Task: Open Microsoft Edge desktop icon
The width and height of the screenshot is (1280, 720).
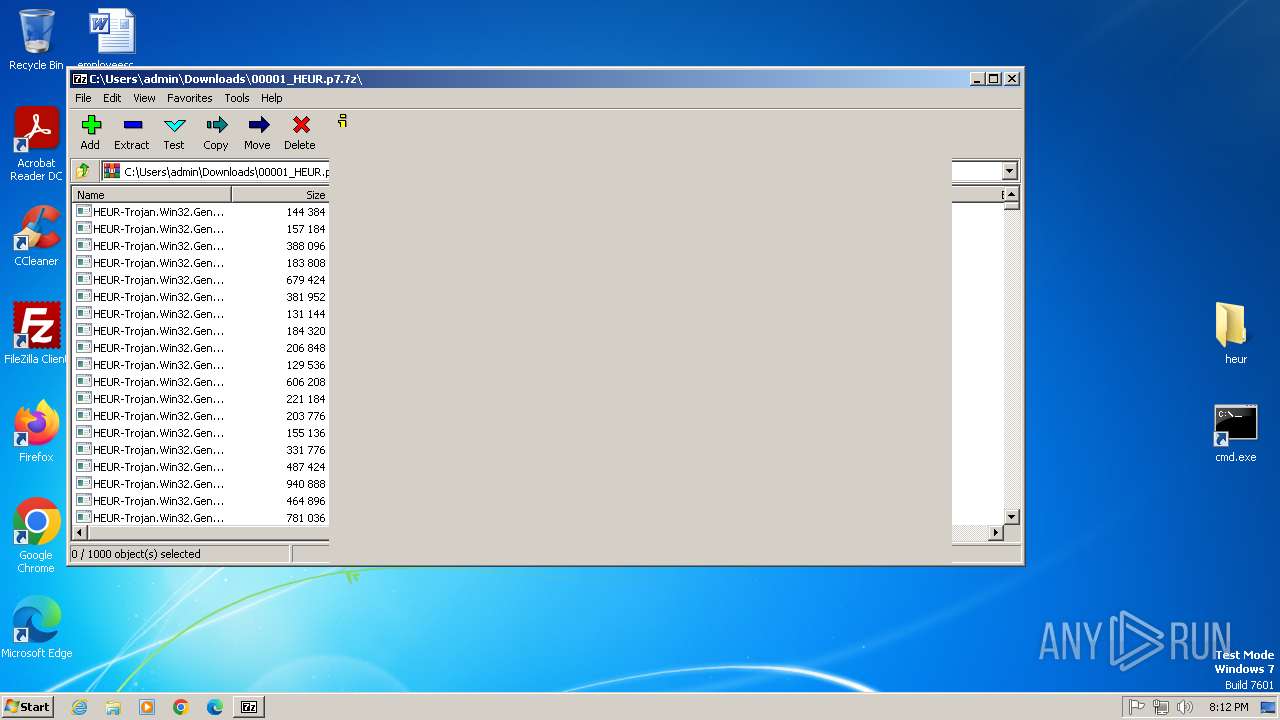Action: point(36,628)
